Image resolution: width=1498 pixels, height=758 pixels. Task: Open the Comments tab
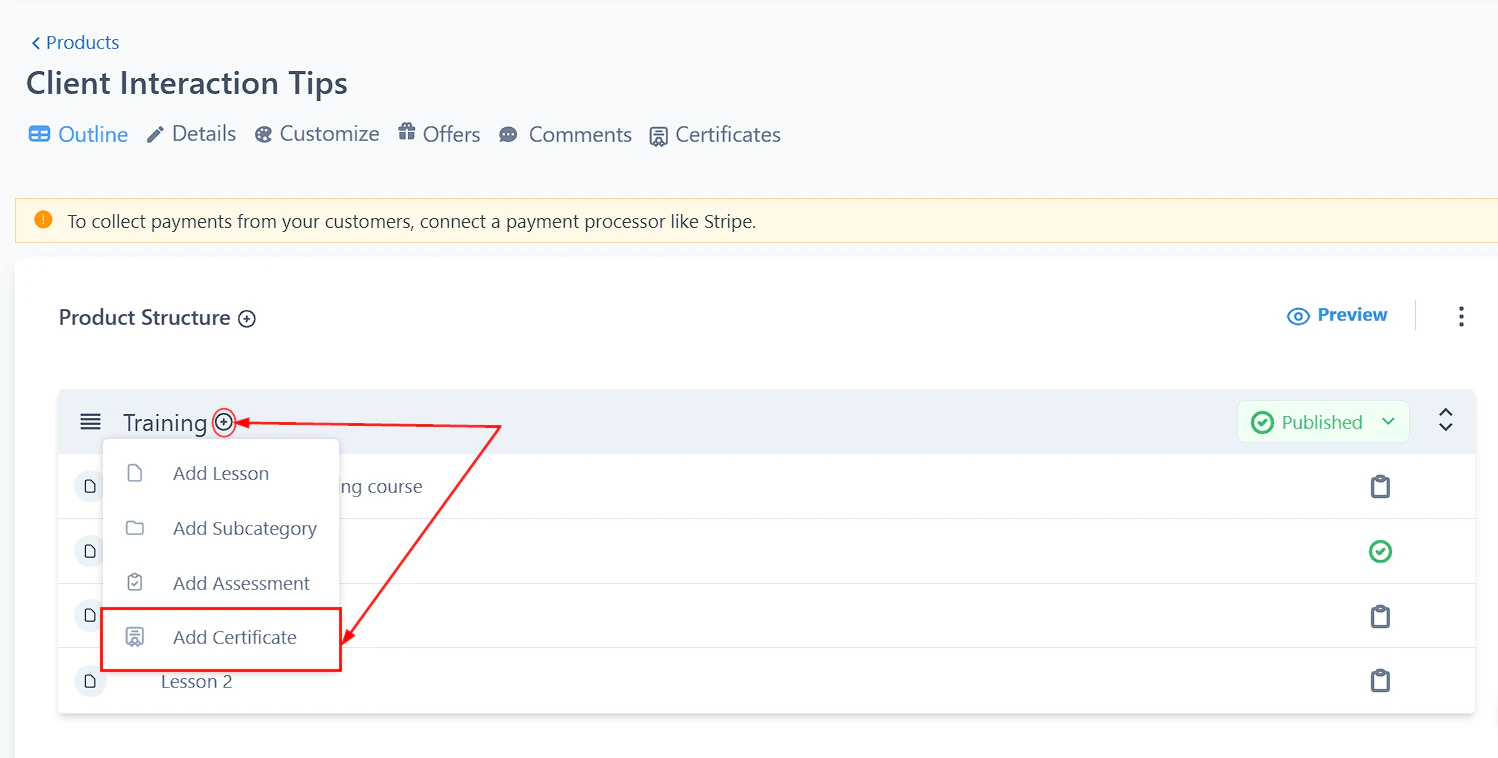point(565,135)
